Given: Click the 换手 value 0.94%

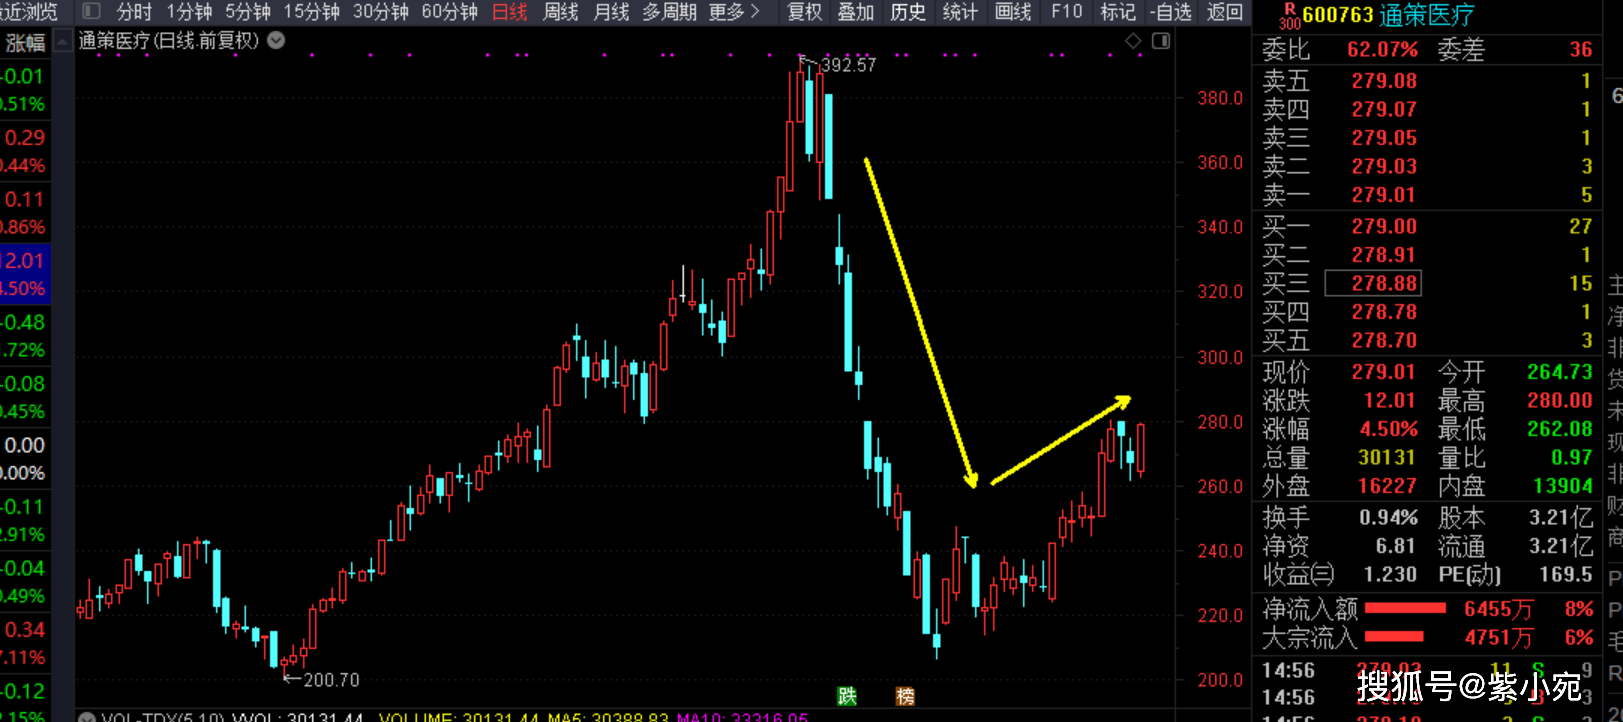Looking at the screenshot, I should [x=1388, y=518].
